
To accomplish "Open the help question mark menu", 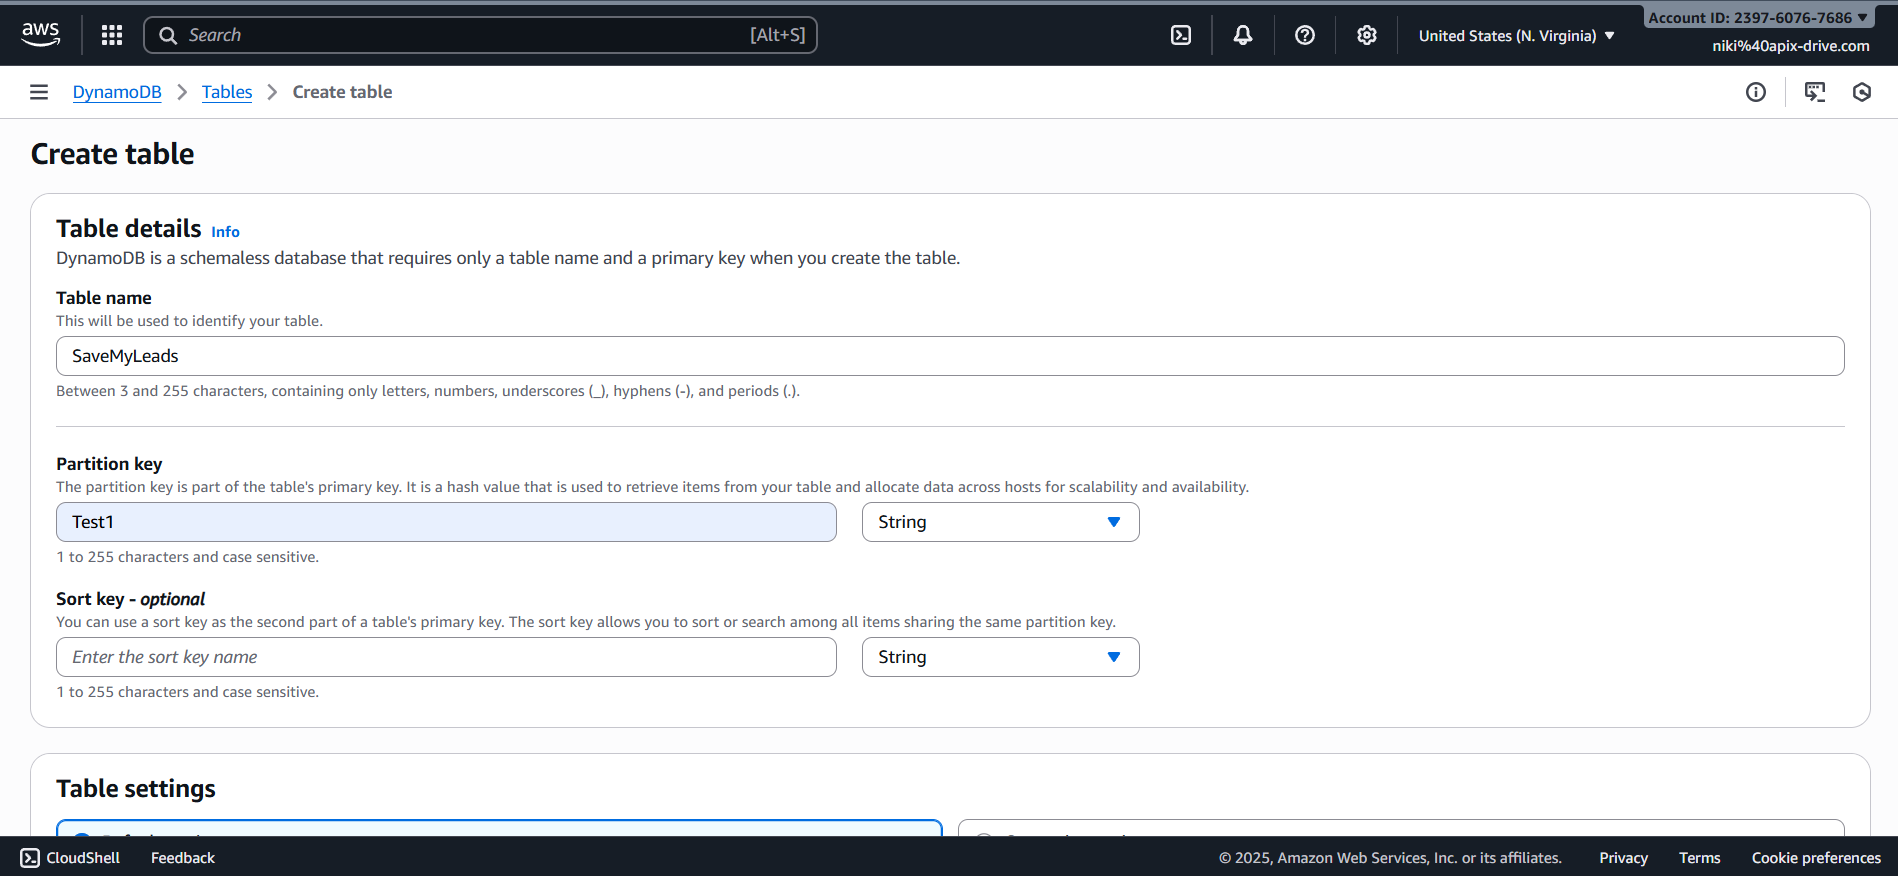I will pos(1305,35).
